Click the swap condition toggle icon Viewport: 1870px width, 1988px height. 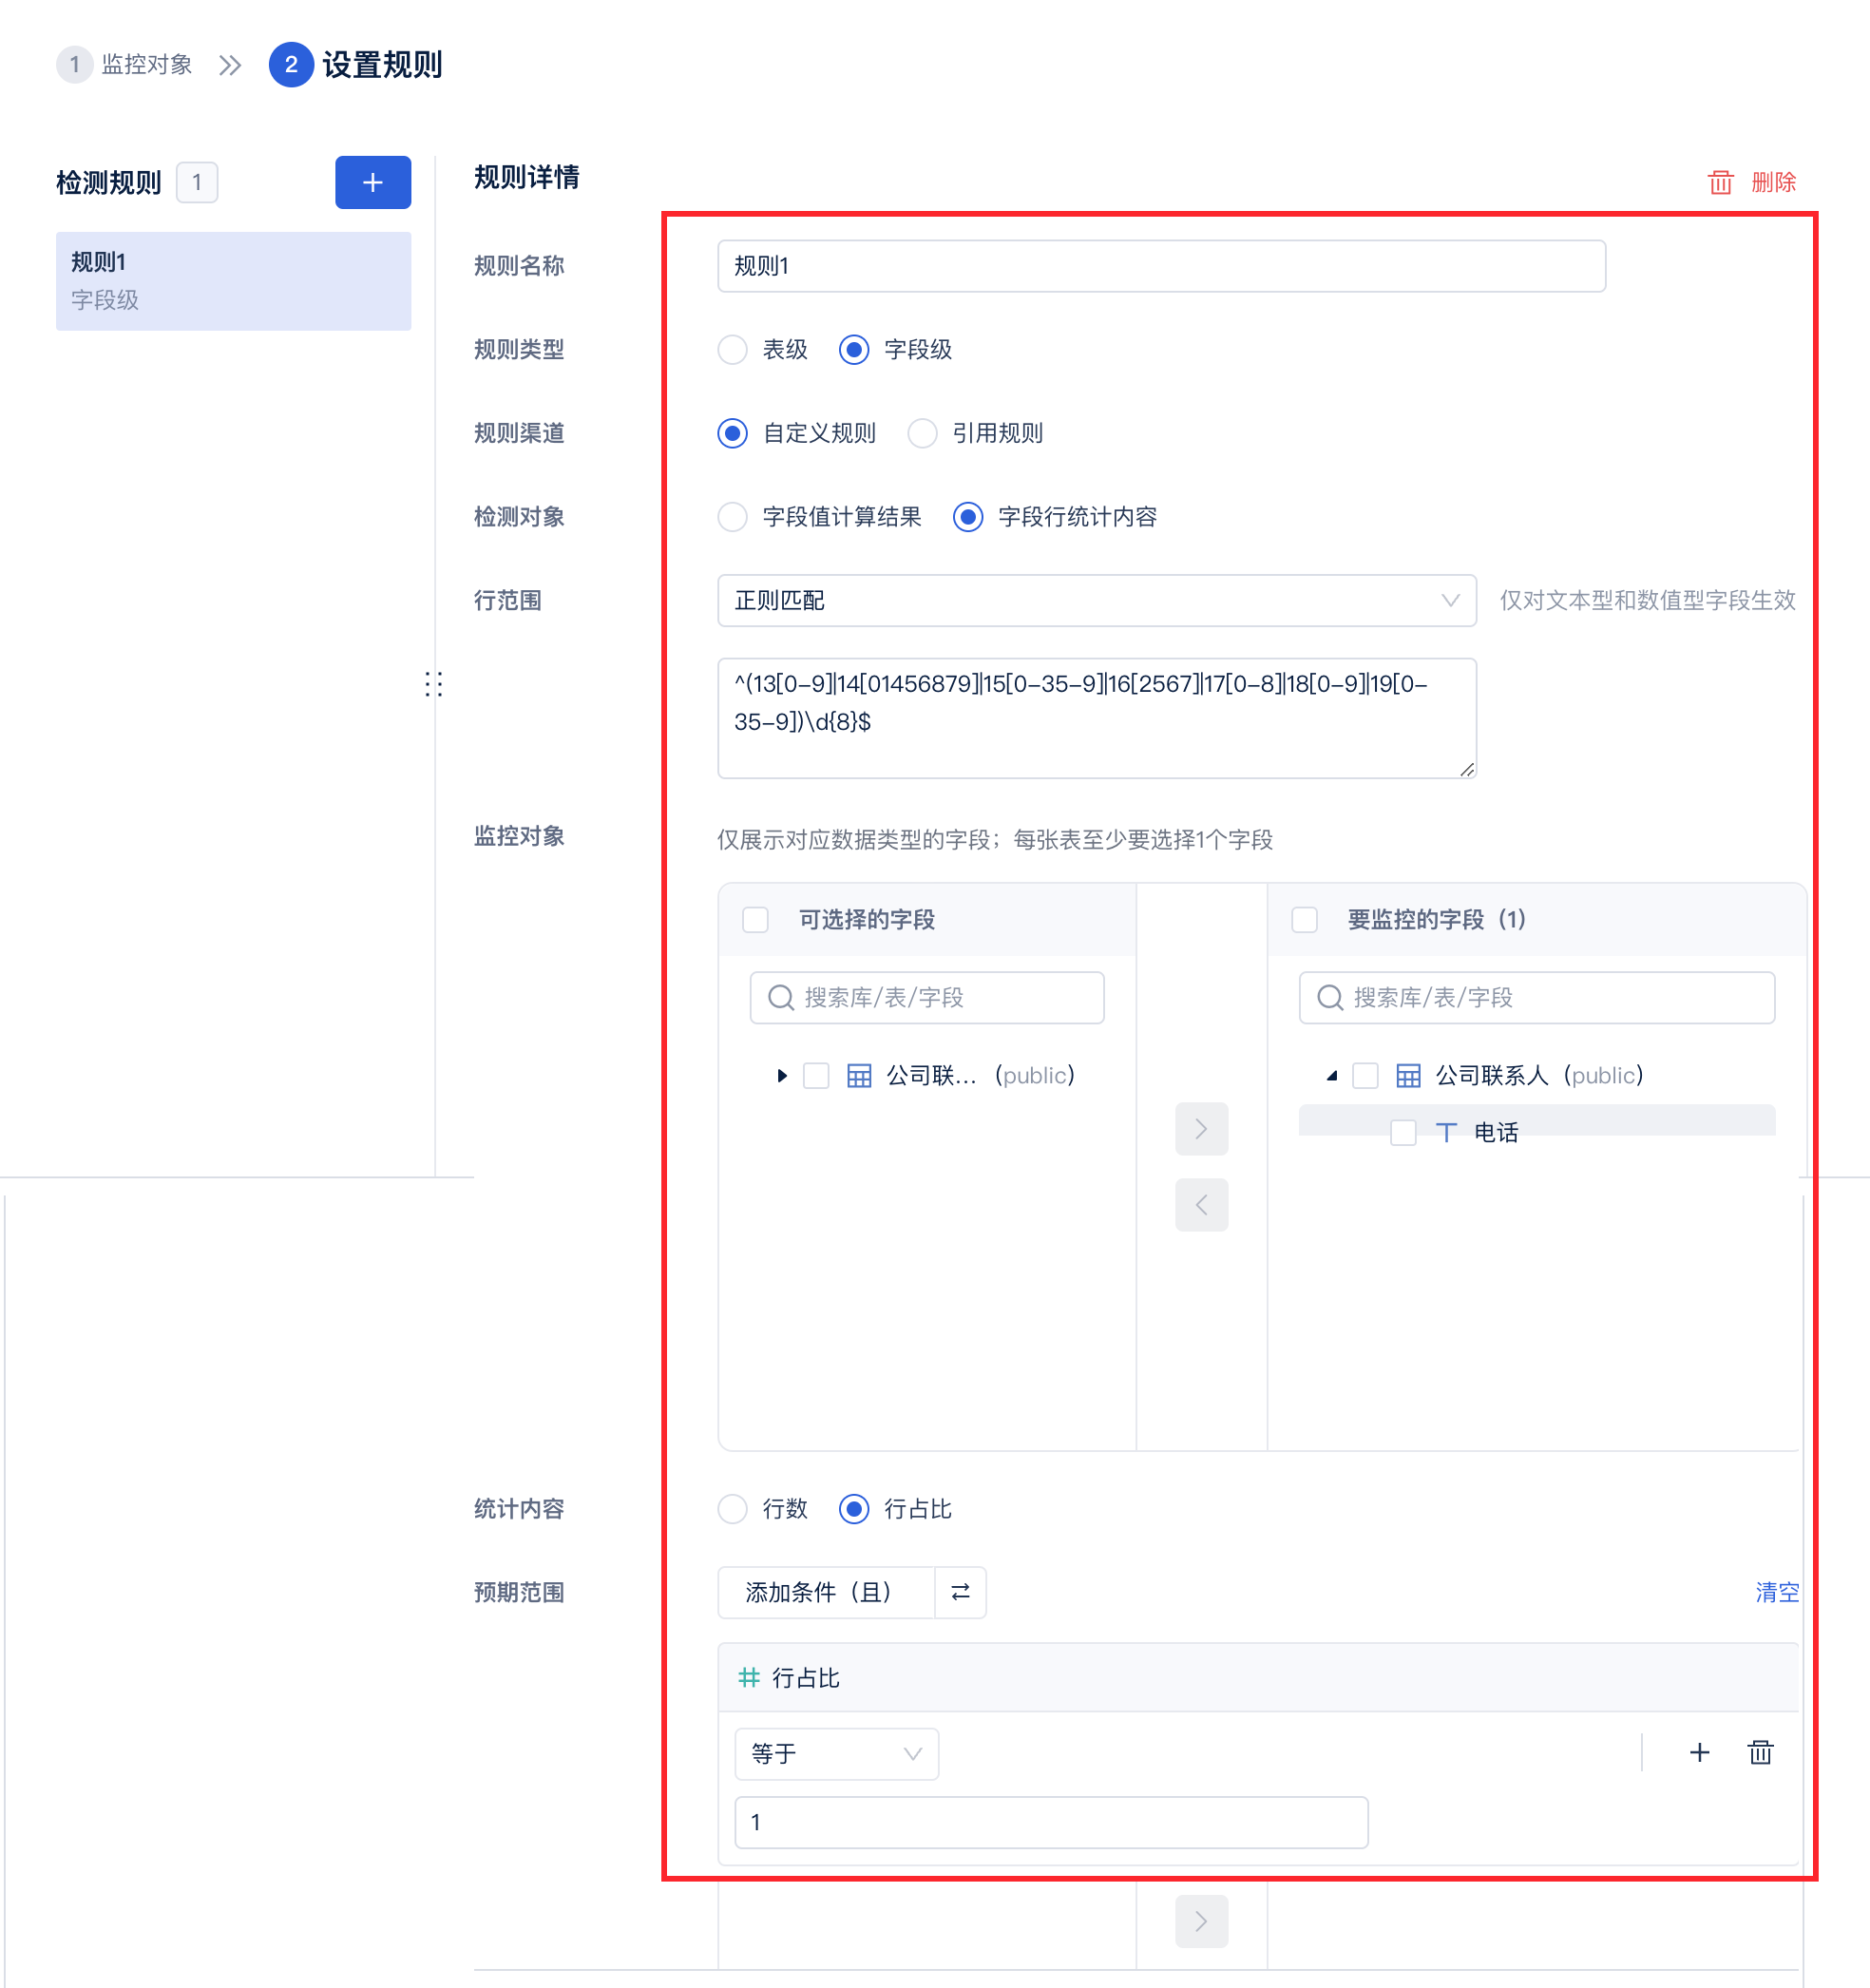coord(960,1592)
